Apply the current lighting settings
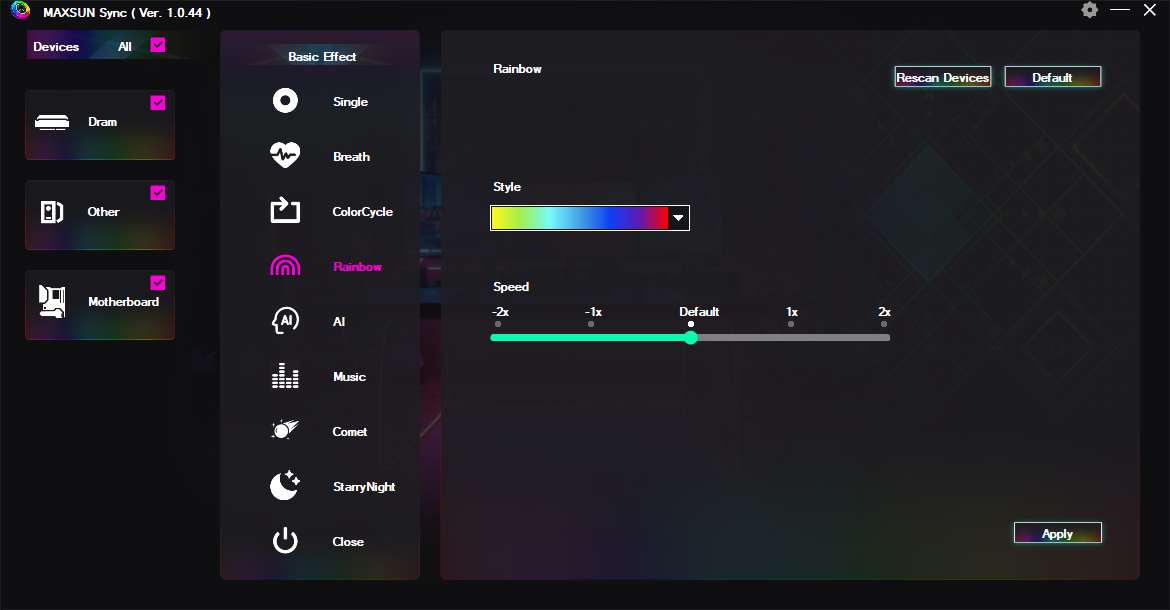The width and height of the screenshot is (1170, 610). pyautogui.click(x=1057, y=533)
